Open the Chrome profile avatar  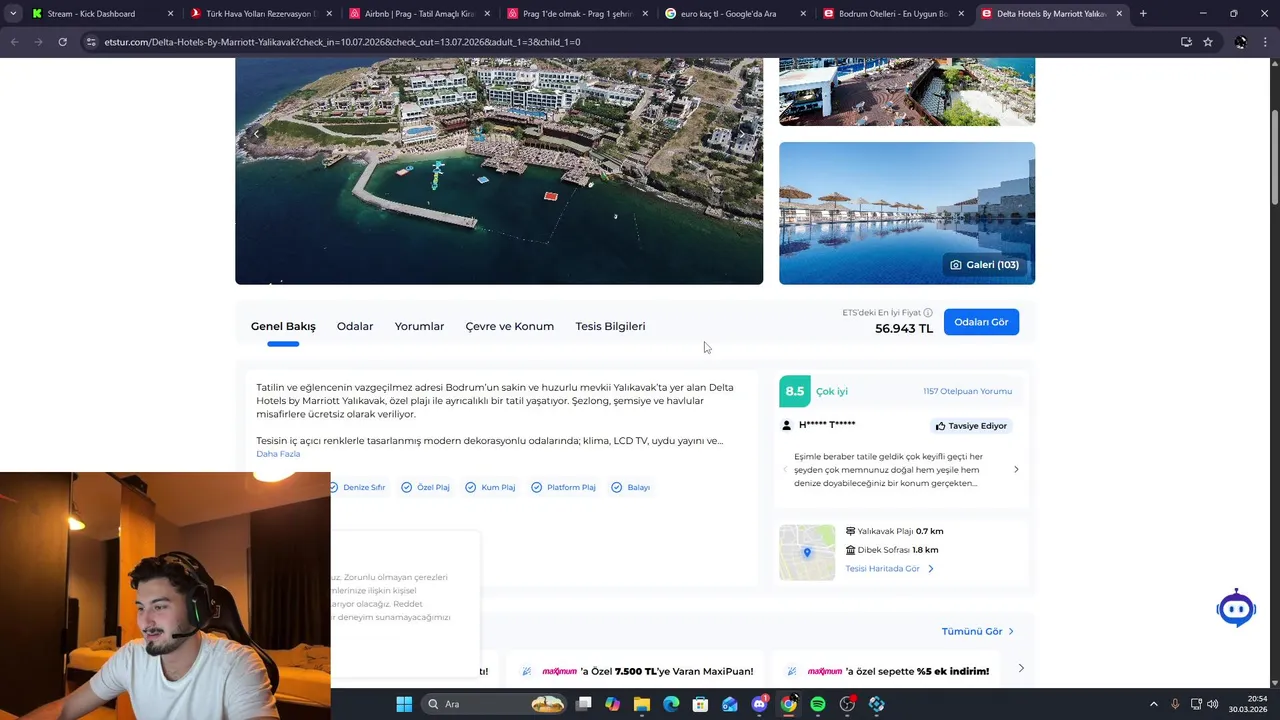pos(1241,42)
